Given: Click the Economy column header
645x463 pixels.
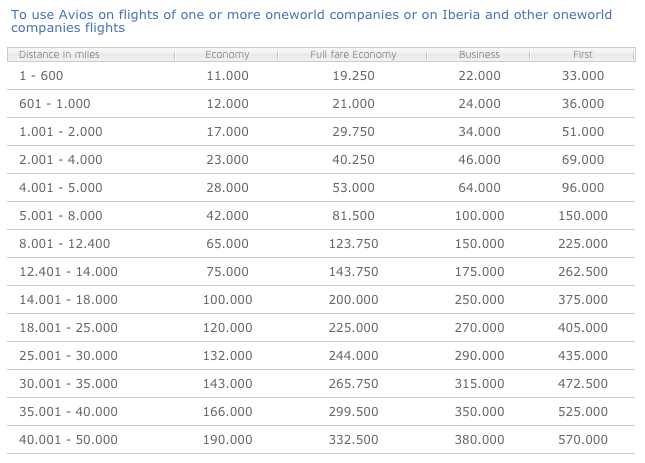Looking at the screenshot, I should (x=227, y=54).
